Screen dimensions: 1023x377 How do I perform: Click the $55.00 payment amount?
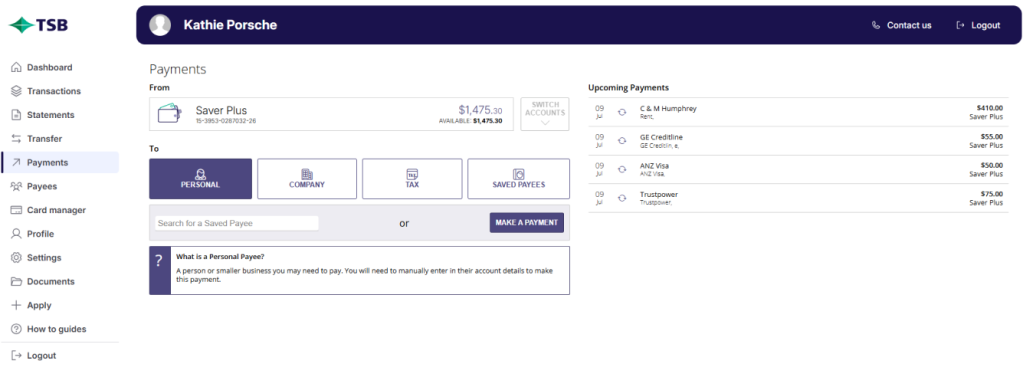(992, 137)
